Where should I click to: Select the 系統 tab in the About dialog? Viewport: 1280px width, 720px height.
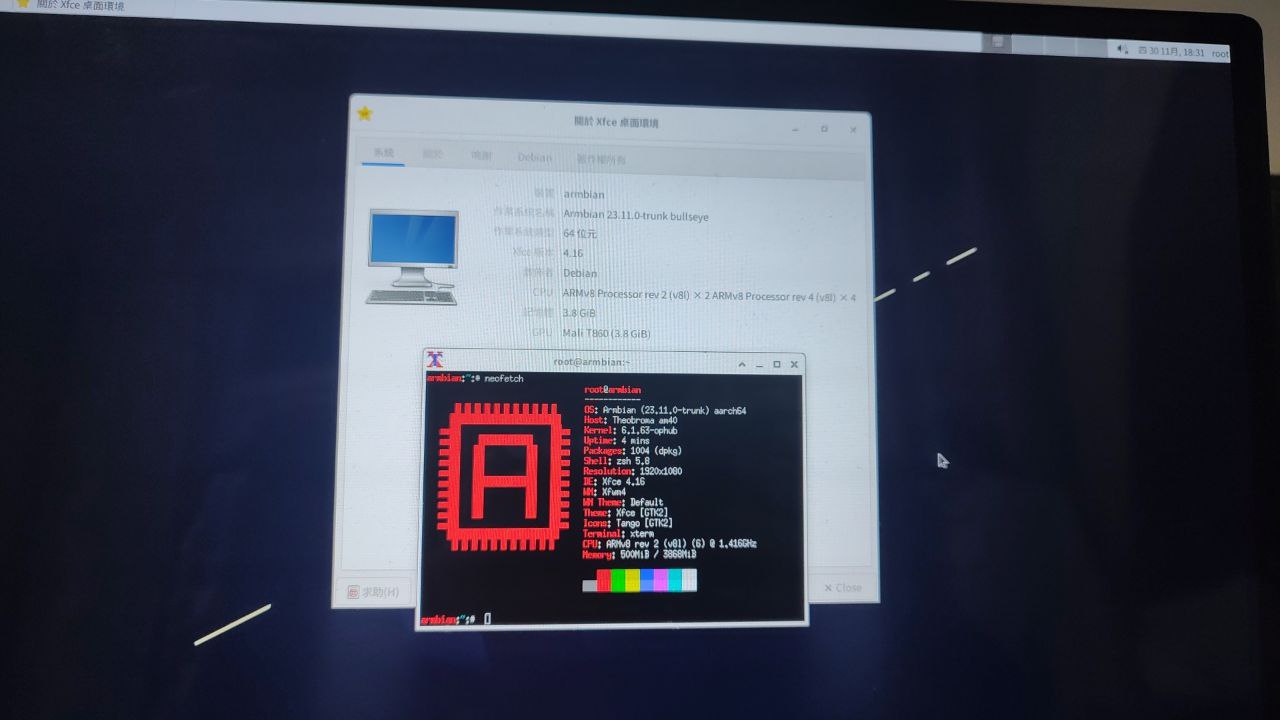tap(384, 153)
